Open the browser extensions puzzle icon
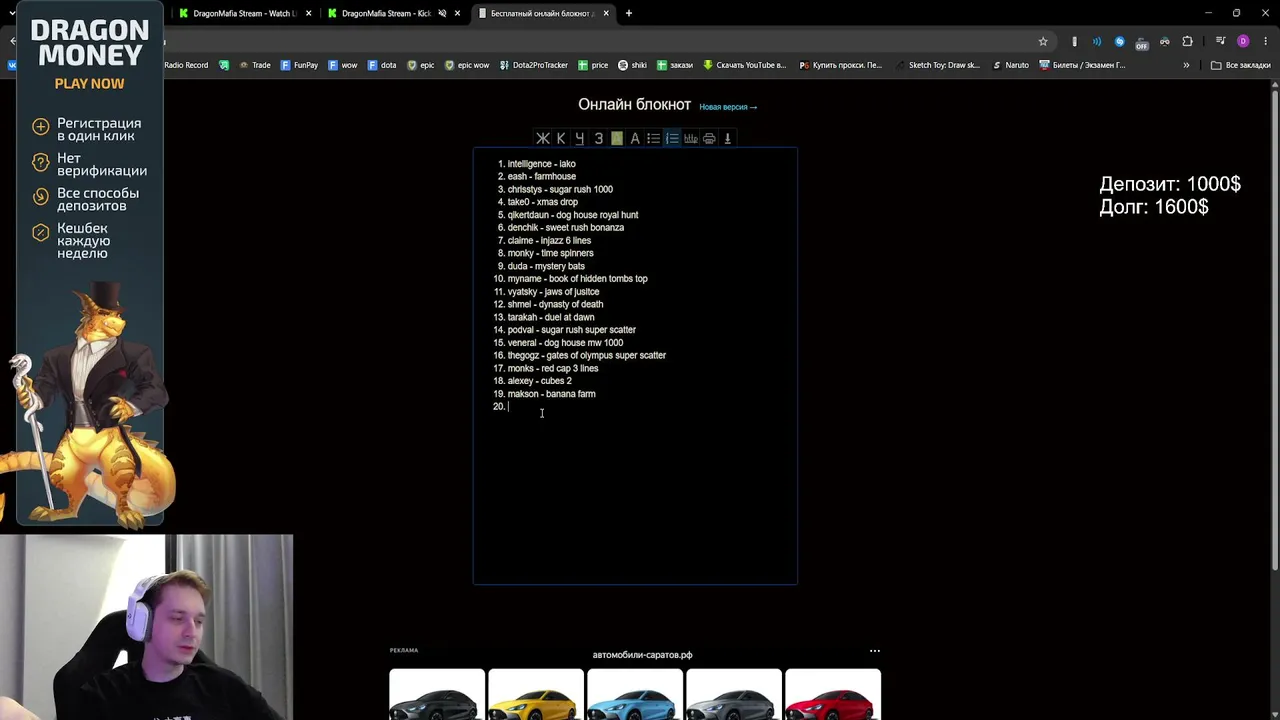Screen dimensions: 1280x720 point(1187,41)
